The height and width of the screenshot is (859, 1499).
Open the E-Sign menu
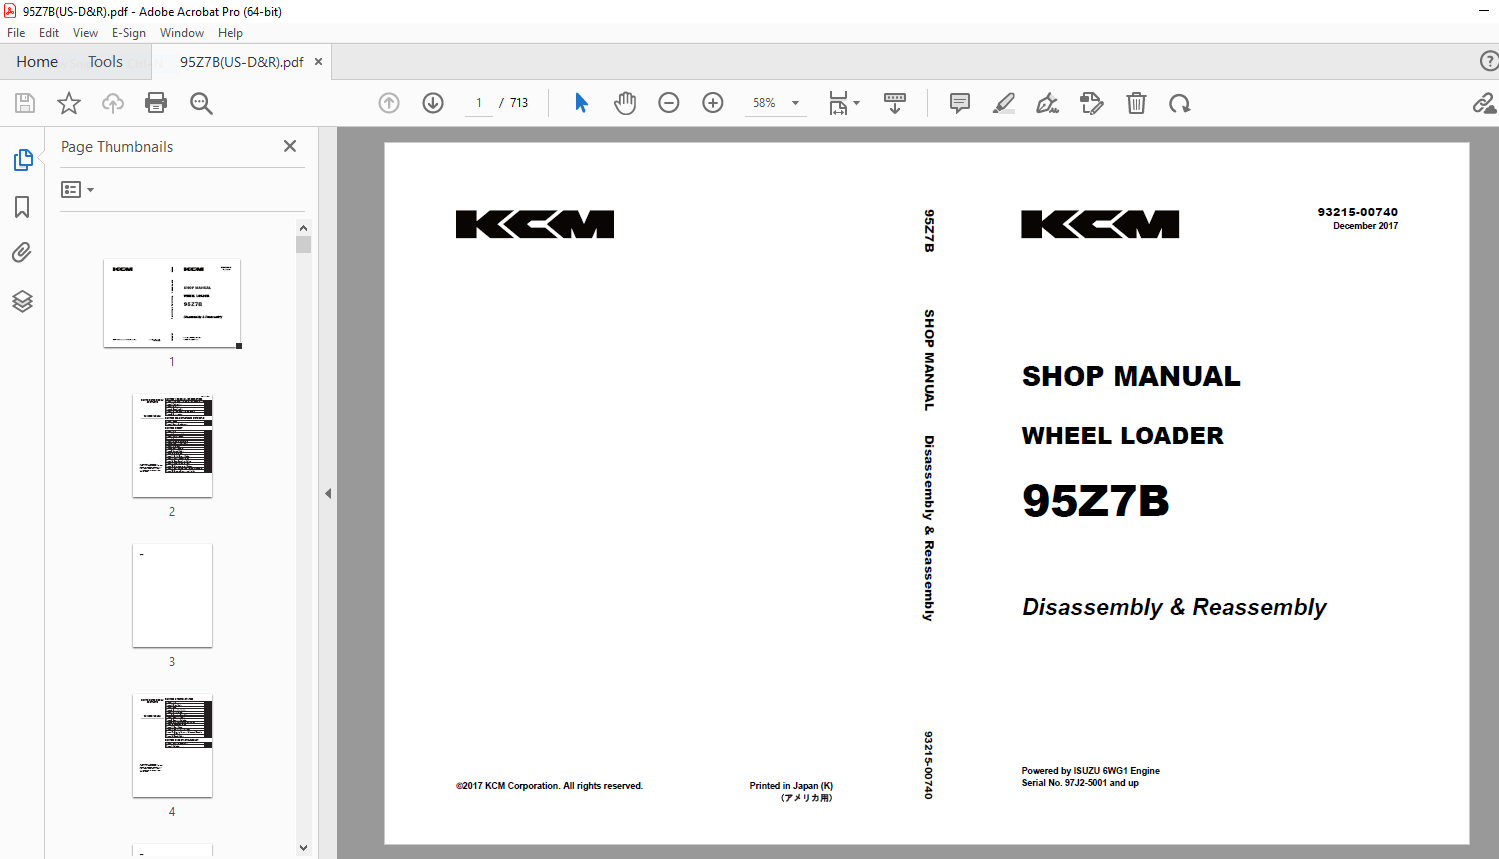(x=129, y=33)
